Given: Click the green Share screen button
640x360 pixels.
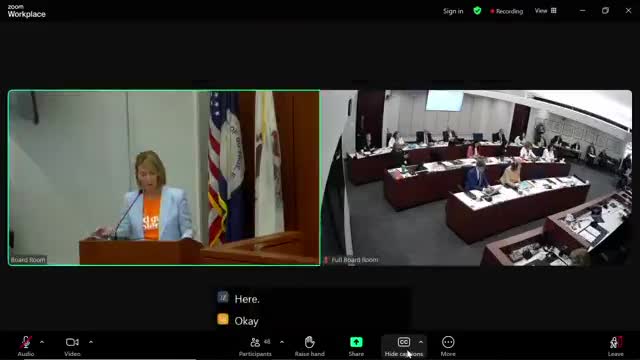Looking at the screenshot, I should click(x=356, y=342).
